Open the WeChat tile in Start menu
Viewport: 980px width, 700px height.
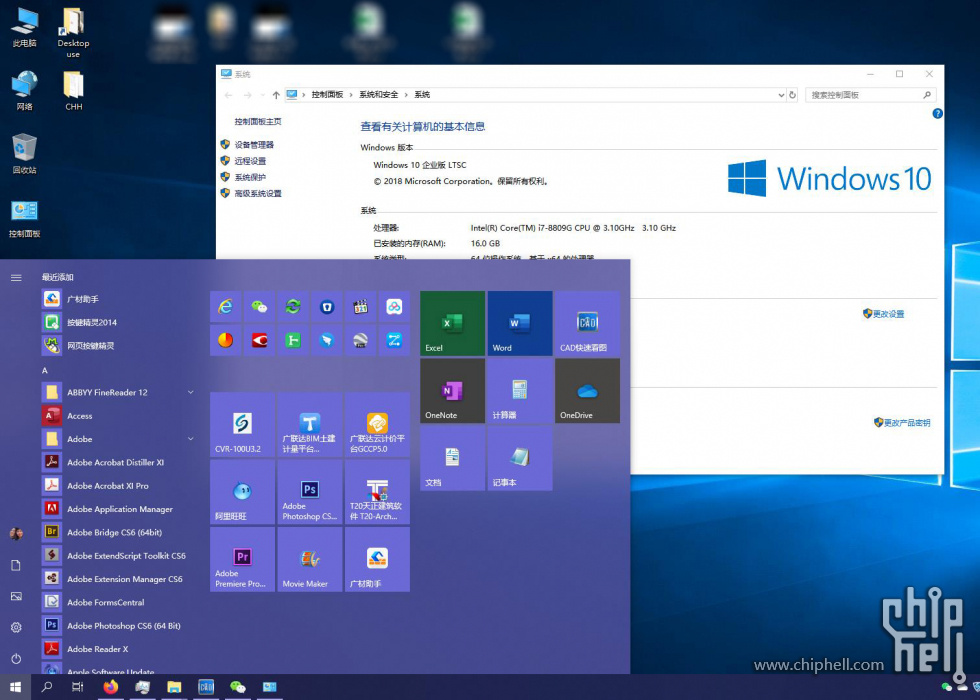[259, 306]
